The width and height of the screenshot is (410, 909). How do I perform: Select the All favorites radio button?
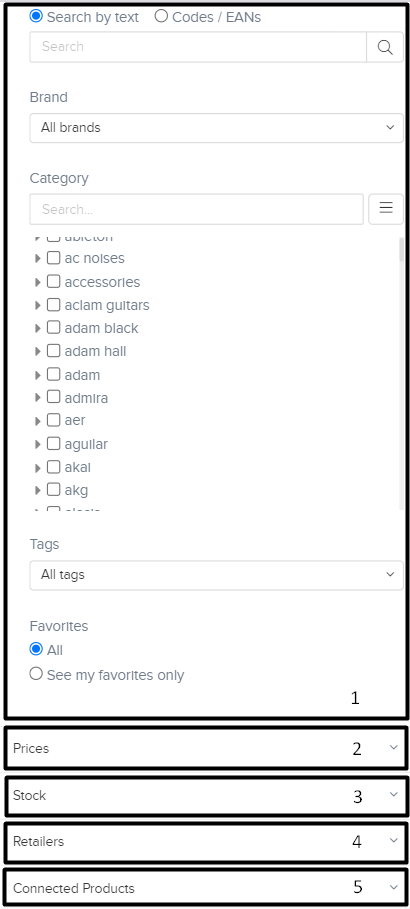36,649
